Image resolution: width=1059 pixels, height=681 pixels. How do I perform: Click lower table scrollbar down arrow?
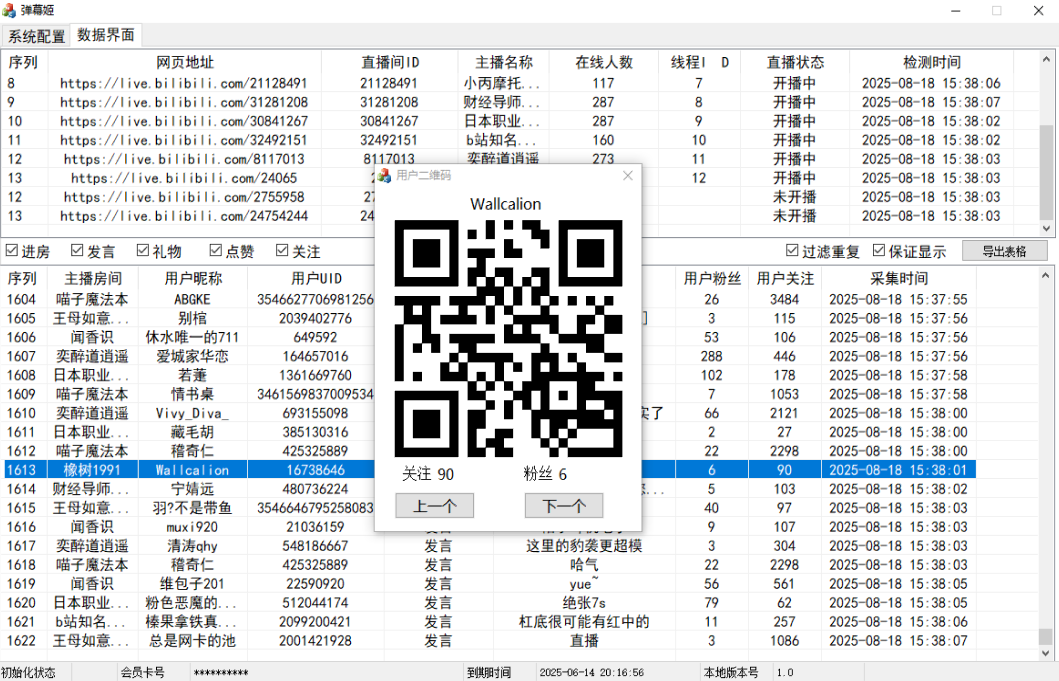pos(1045,653)
